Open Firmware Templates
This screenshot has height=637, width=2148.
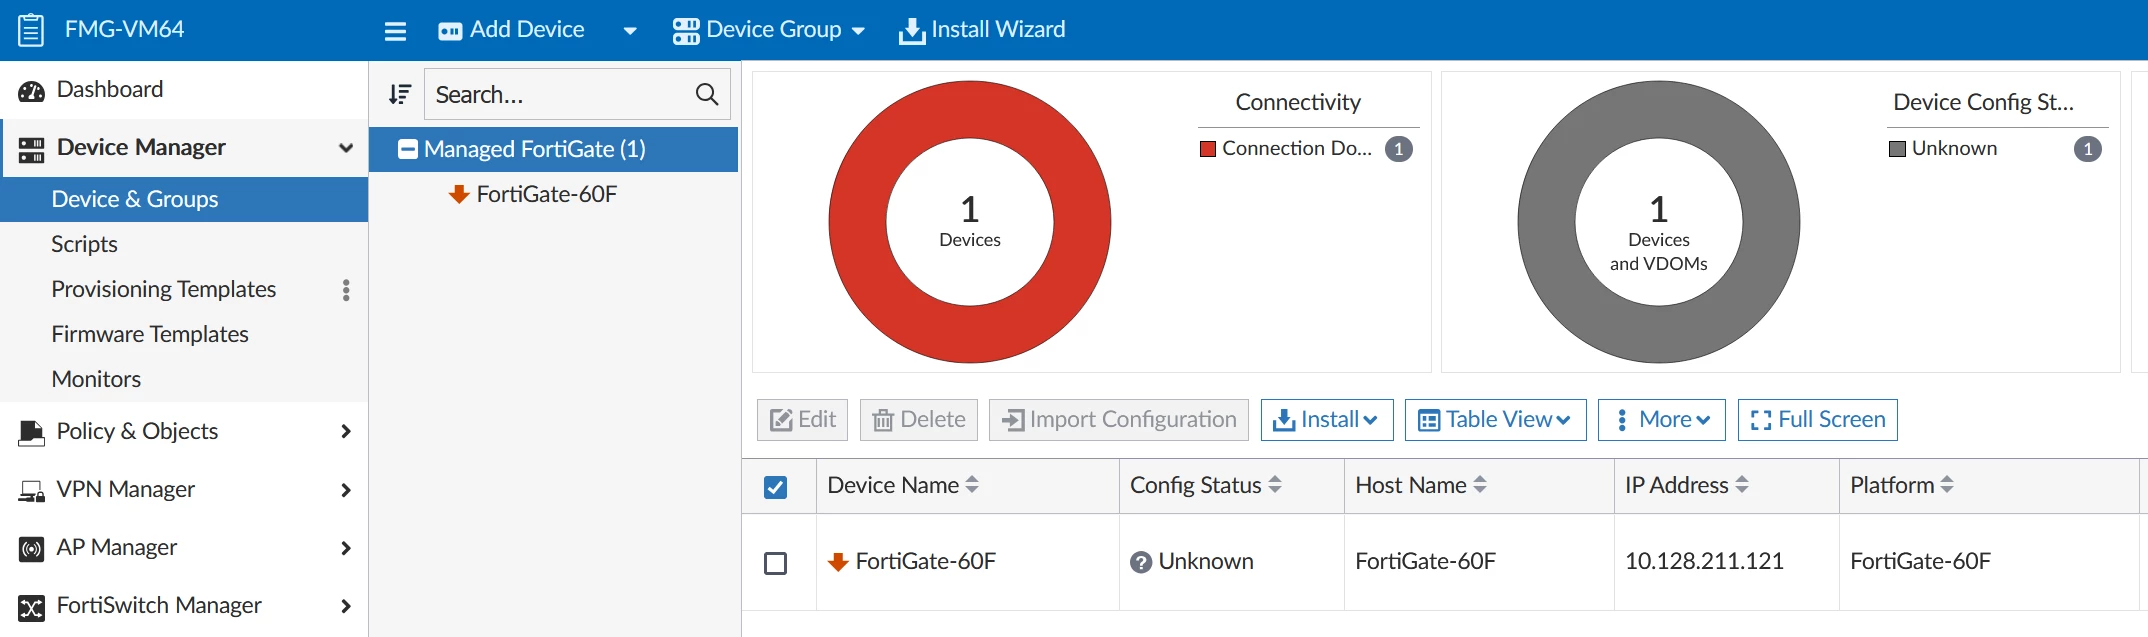pos(184,334)
